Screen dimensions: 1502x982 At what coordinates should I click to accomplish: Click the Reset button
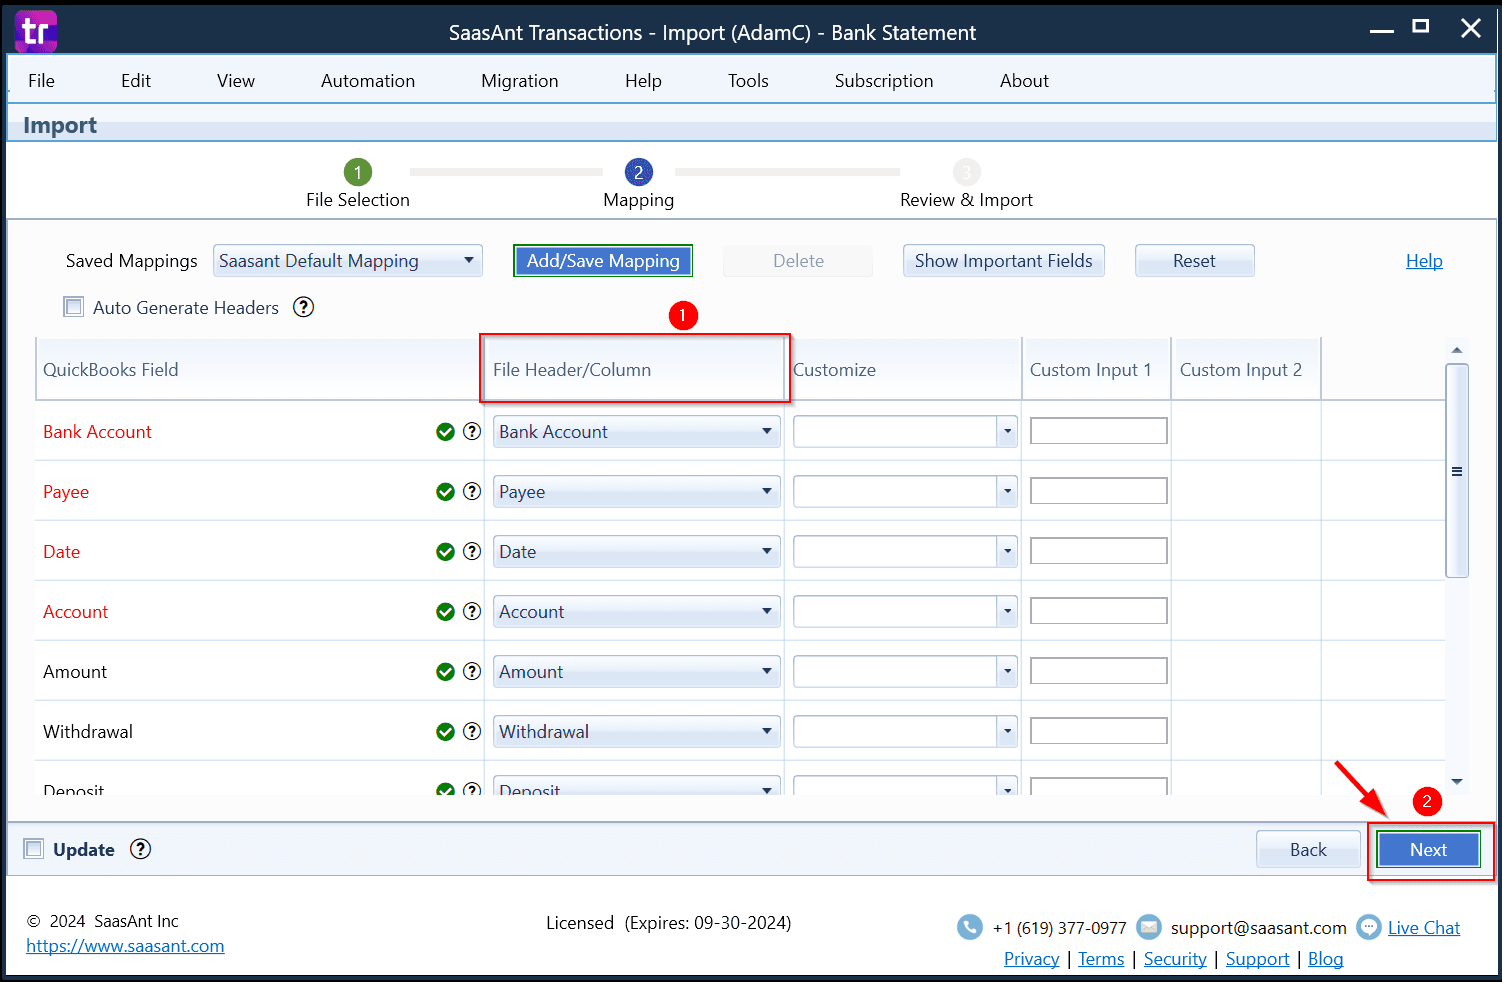pyautogui.click(x=1194, y=261)
